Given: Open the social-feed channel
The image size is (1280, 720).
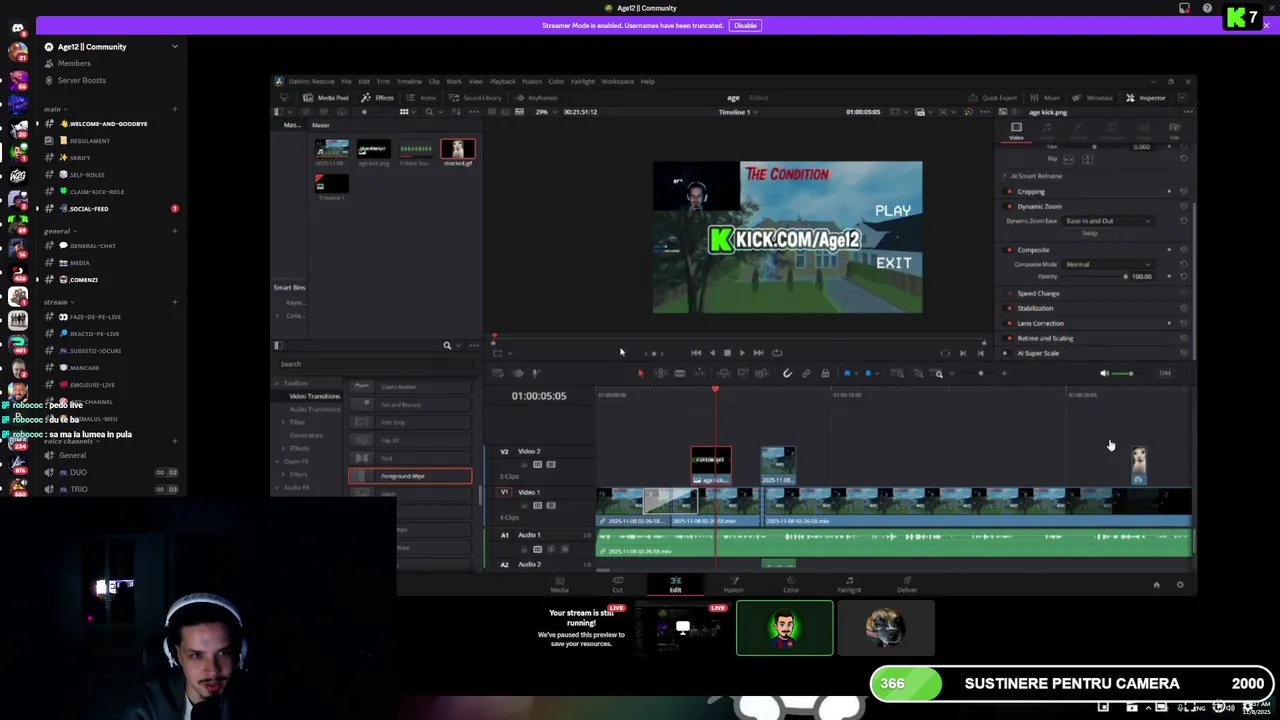Looking at the screenshot, I should [x=89, y=209].
